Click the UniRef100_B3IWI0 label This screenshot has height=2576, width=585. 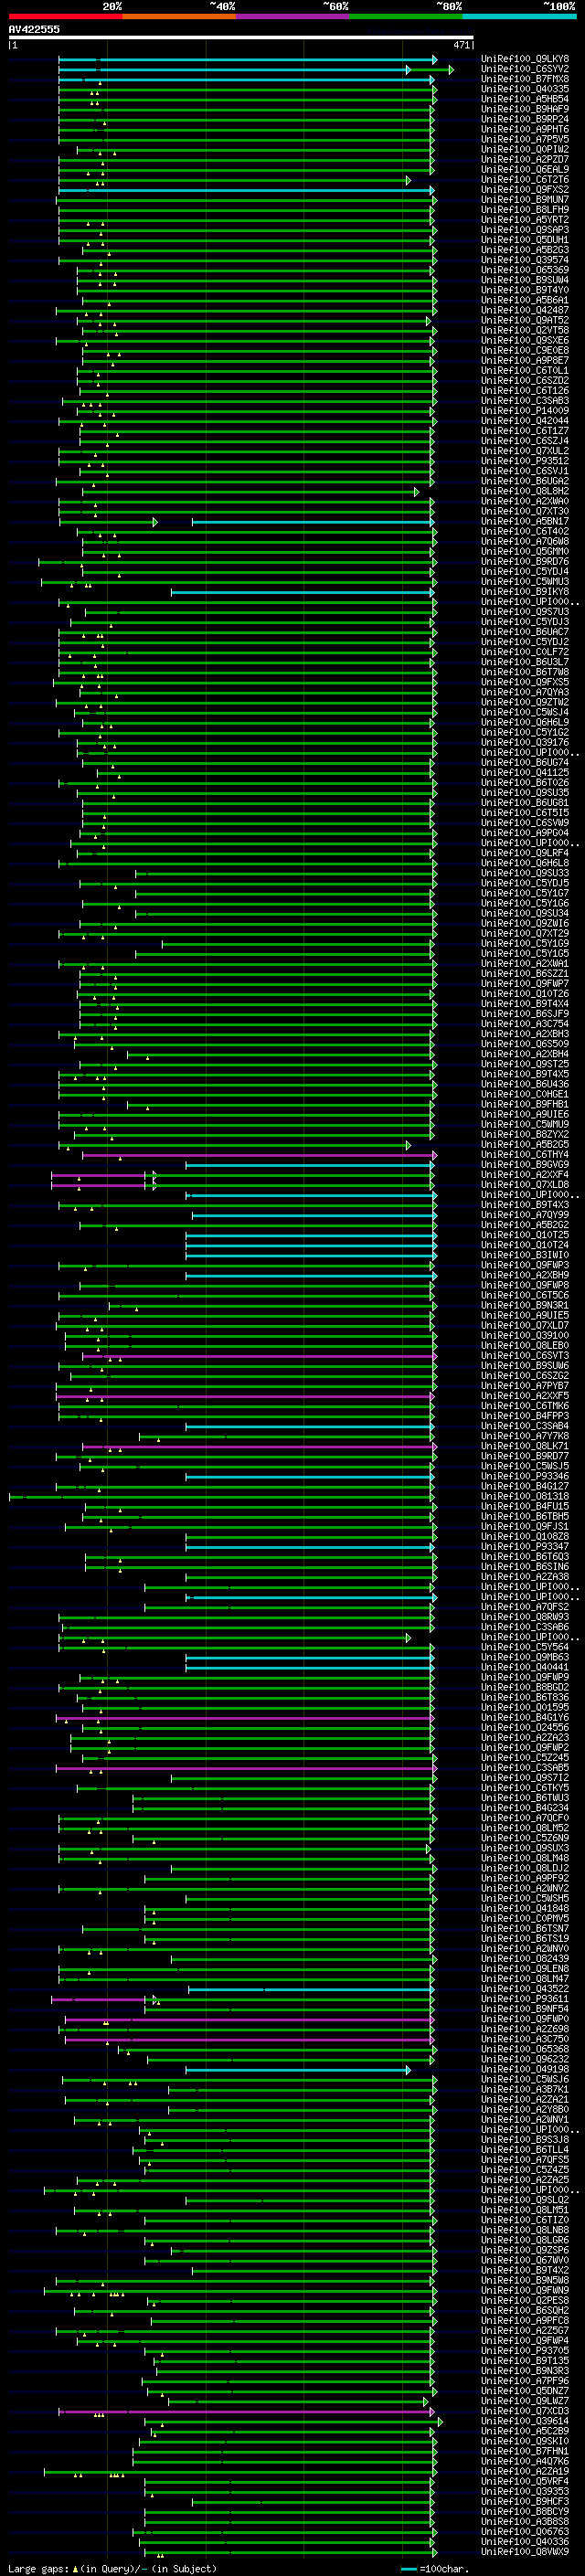pyautogui.click(x=525, y=1255)
